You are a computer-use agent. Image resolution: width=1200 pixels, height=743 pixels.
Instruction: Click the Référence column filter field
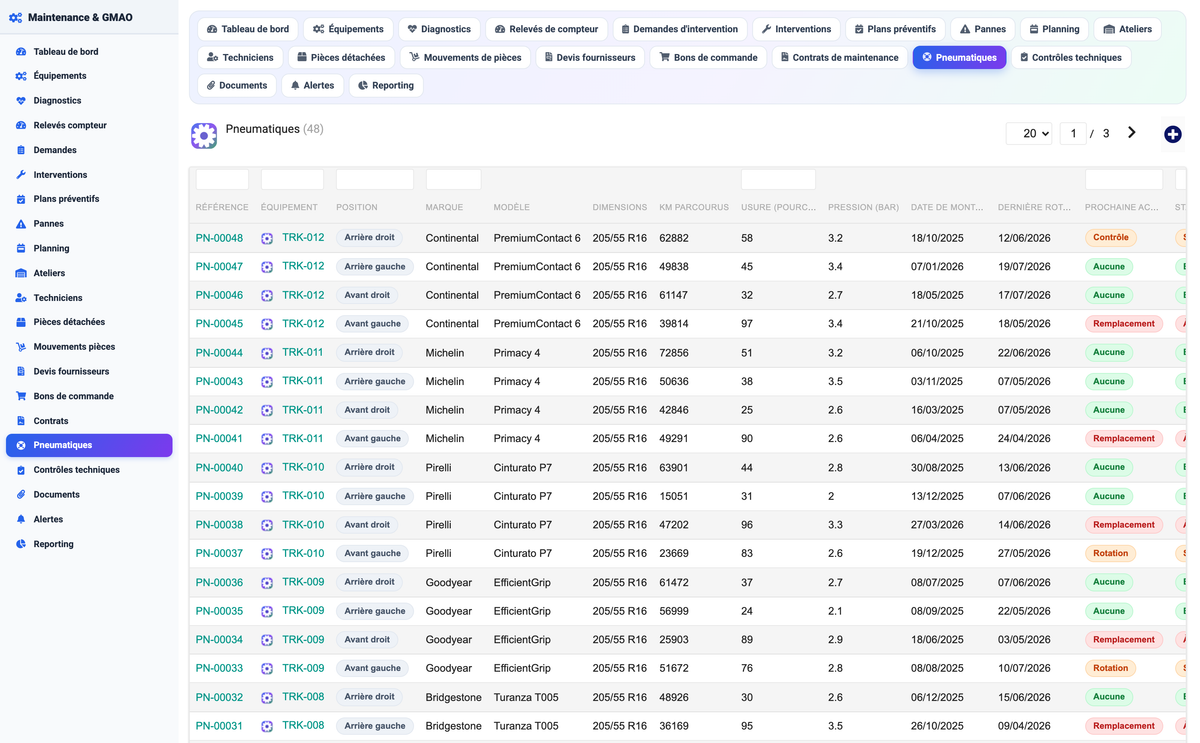[x=222, y=179]
